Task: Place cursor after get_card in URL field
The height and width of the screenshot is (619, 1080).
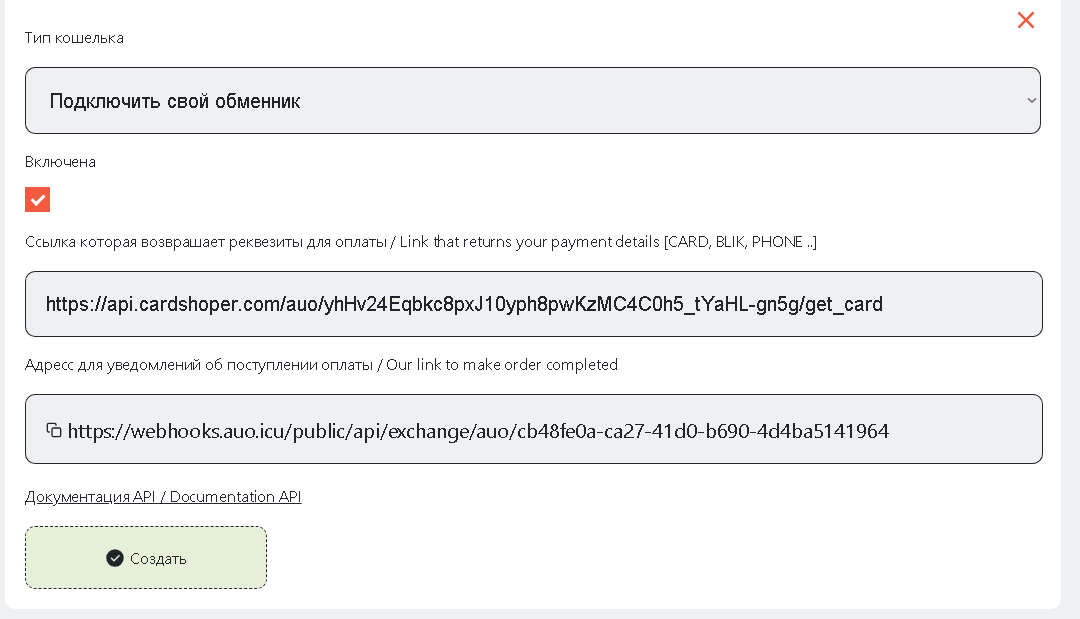Action: pos(884,304)
